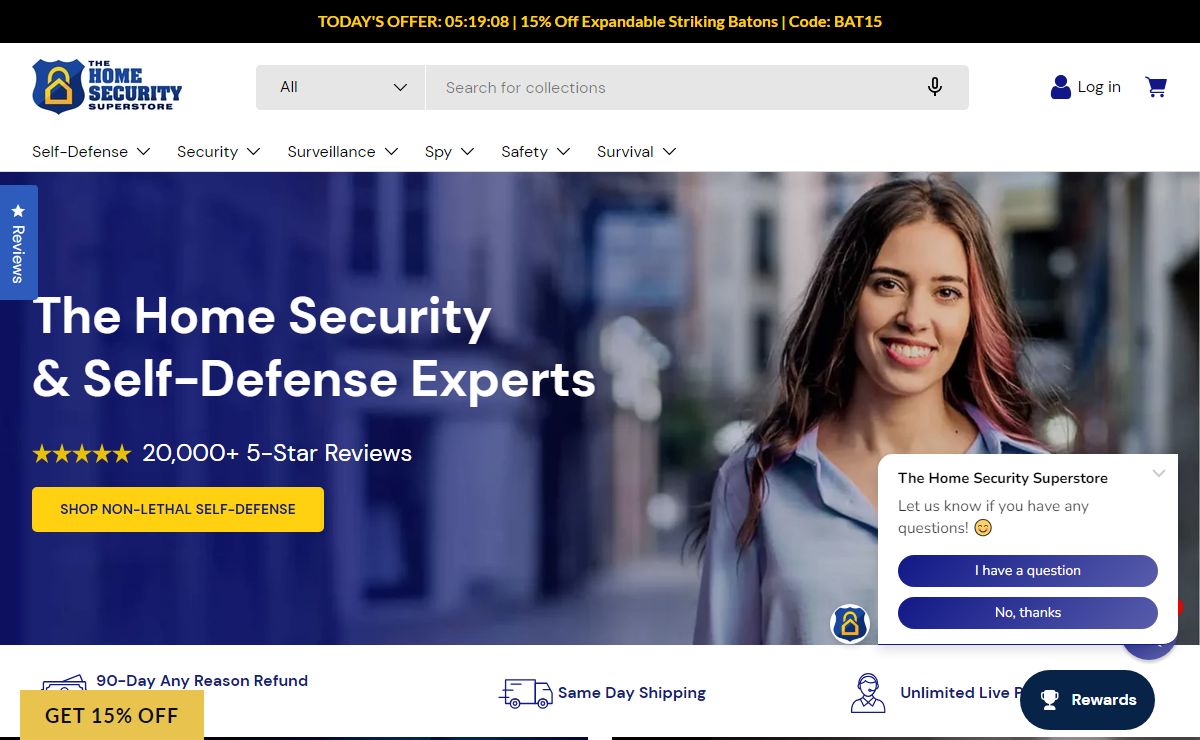Click the 90-Day Any Reason Refund text

(202, 681)
